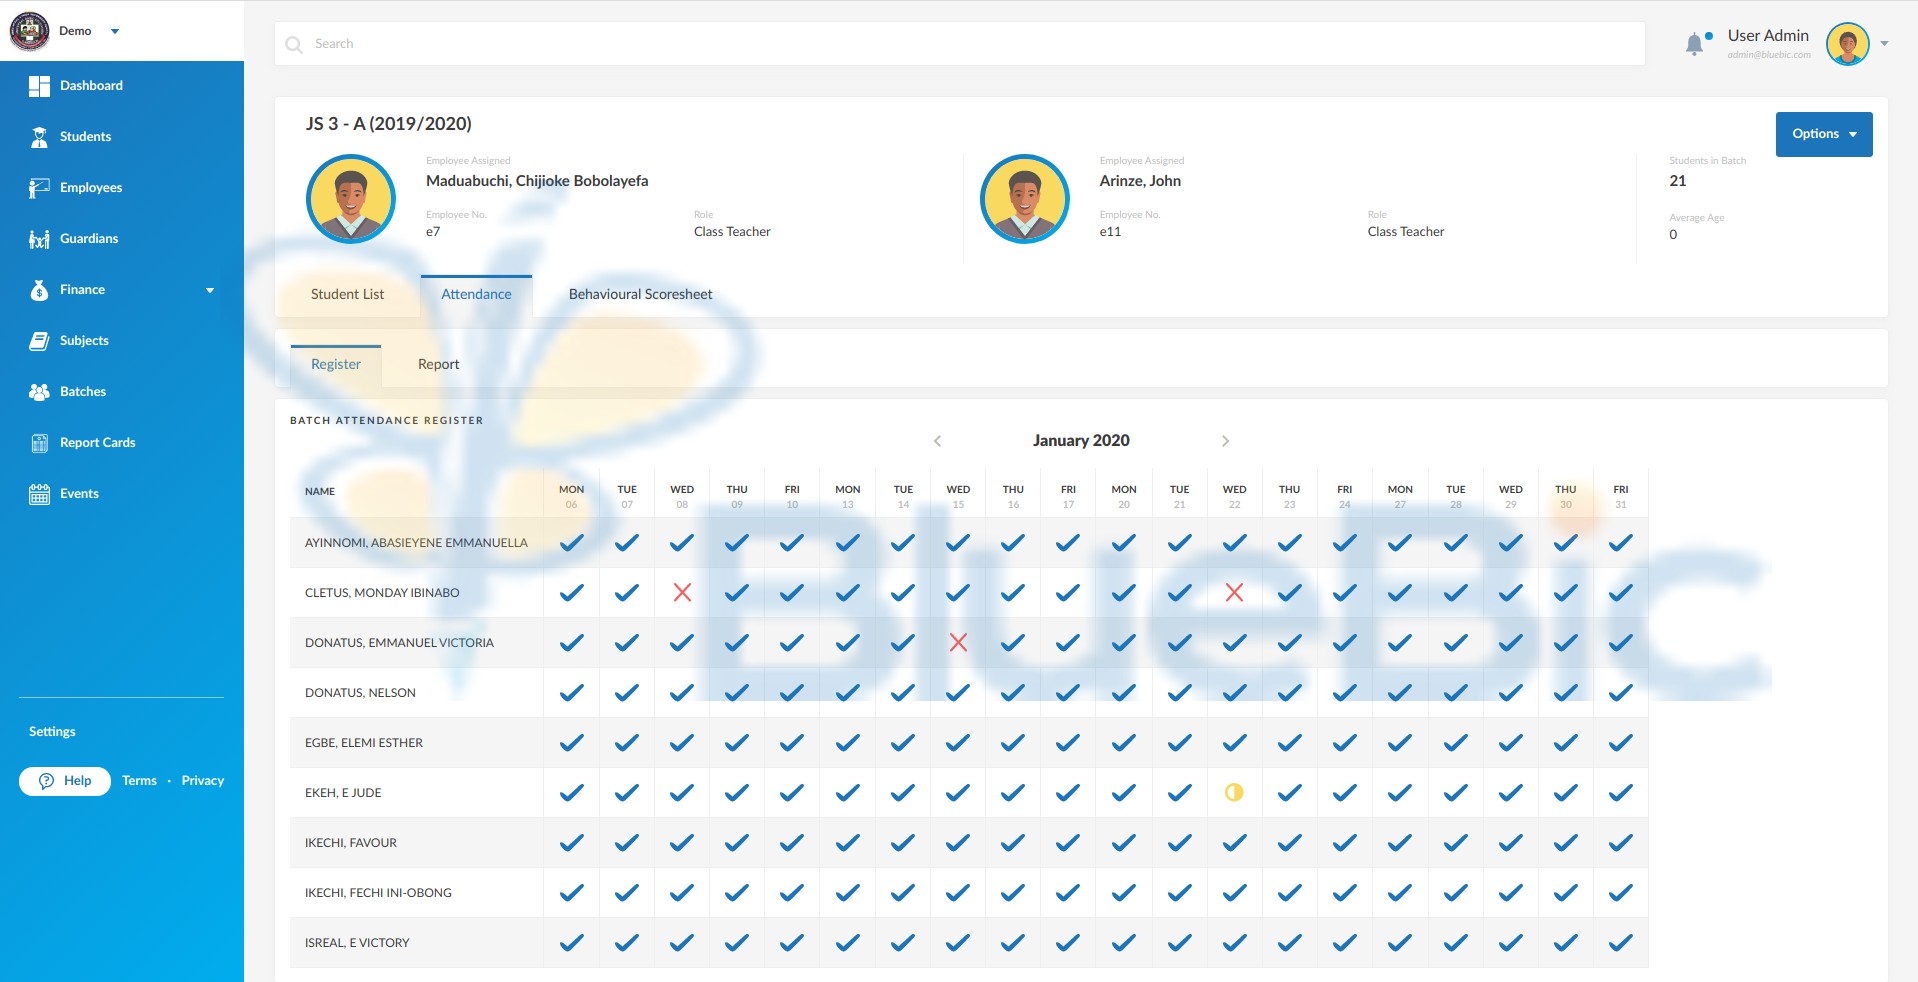Click the User Admin avatar
Image resolution: width=1918 pixels, height=982 pixels.
tap(1847, 44)
